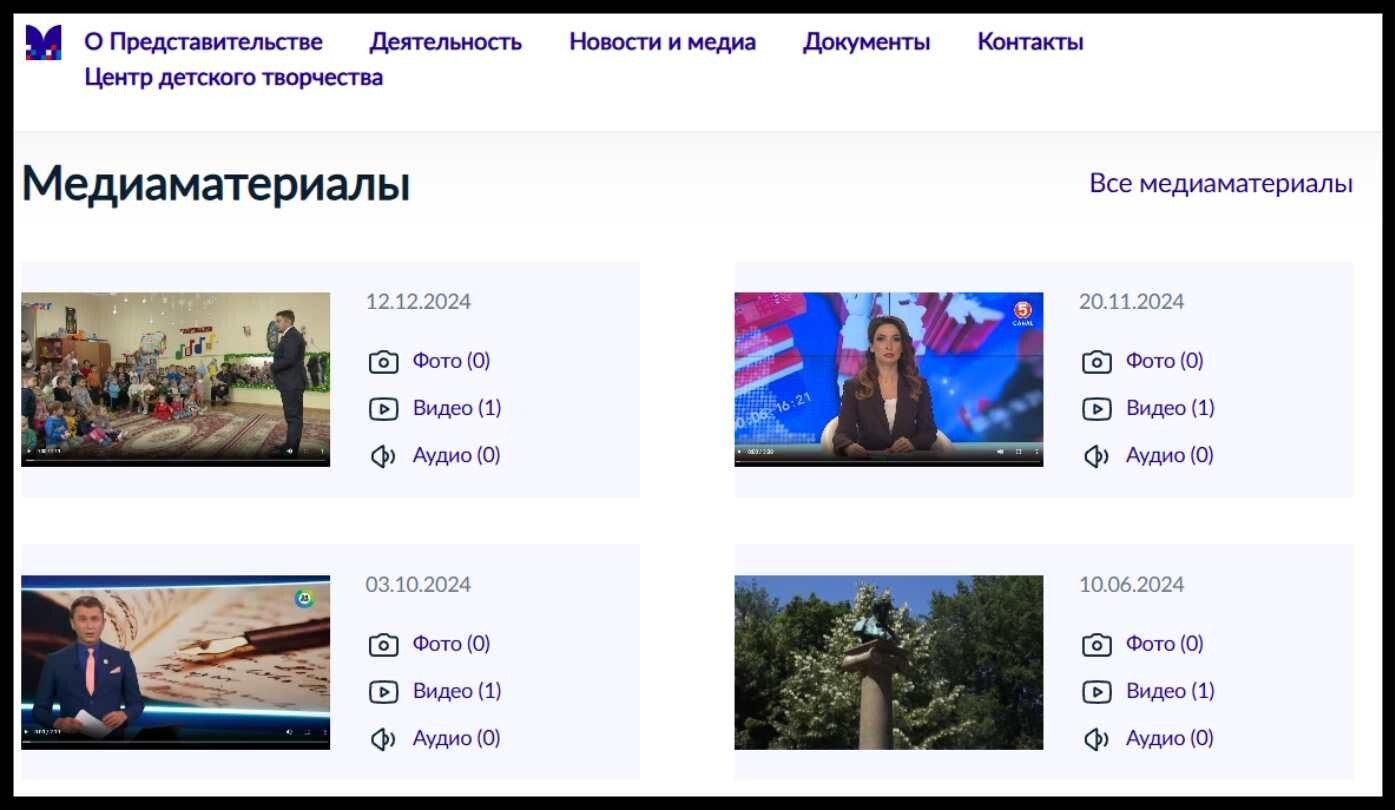Open the О Представительстве menu
The width and height of the screenshot is (1395, 810).
(203, 42)
